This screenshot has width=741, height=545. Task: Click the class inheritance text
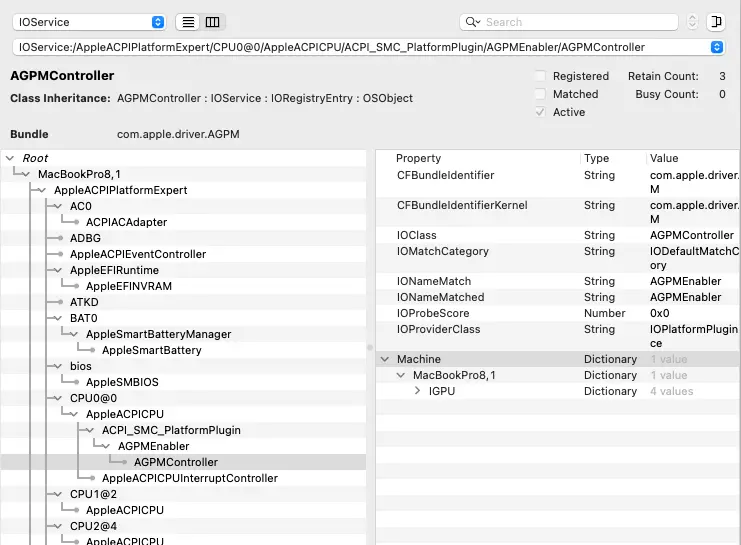[x=265, y=98]
